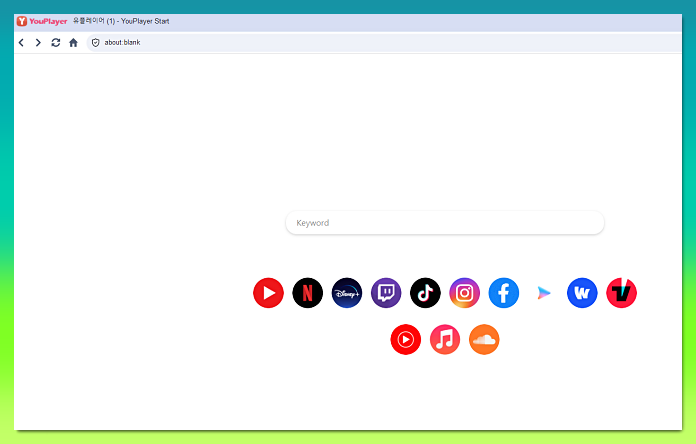This screenshot has width=696, height=444.
Task: Open the Apple Music shortcut
Action: coord(445,340)
